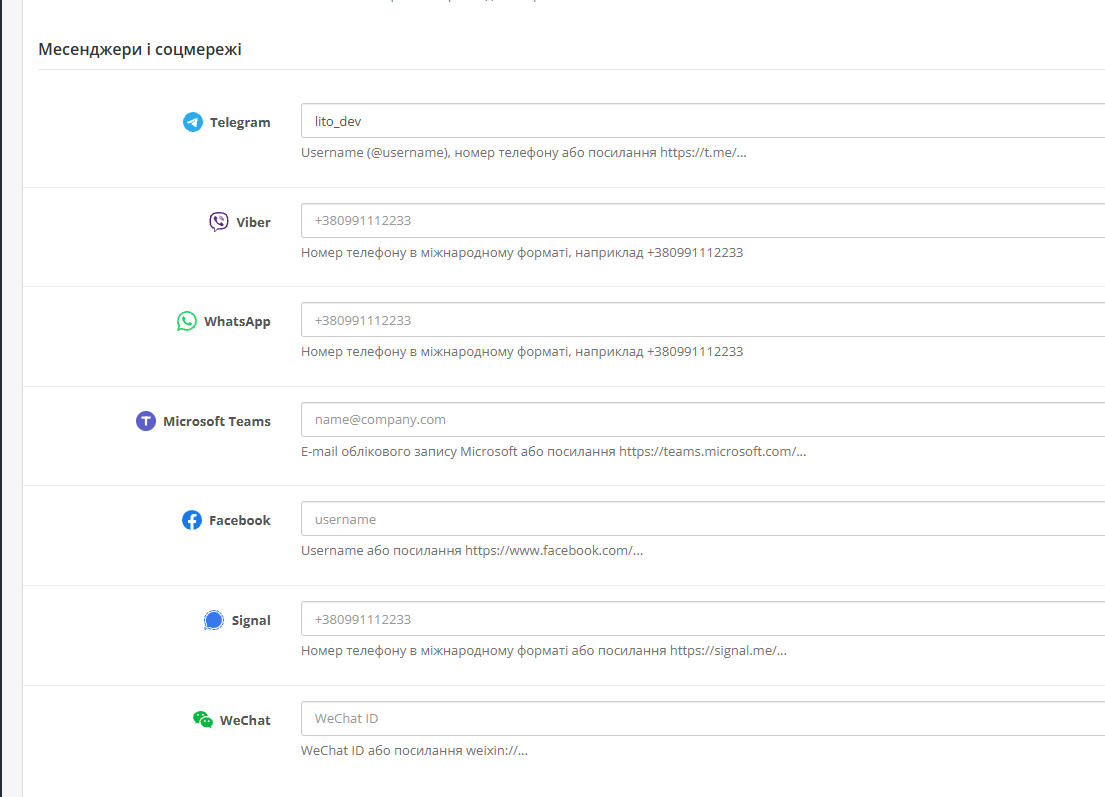This screenshot has width=1105, height=797.
Task: Focus the Telegram field containing lito_dev
Action: [x=703, y=121]
